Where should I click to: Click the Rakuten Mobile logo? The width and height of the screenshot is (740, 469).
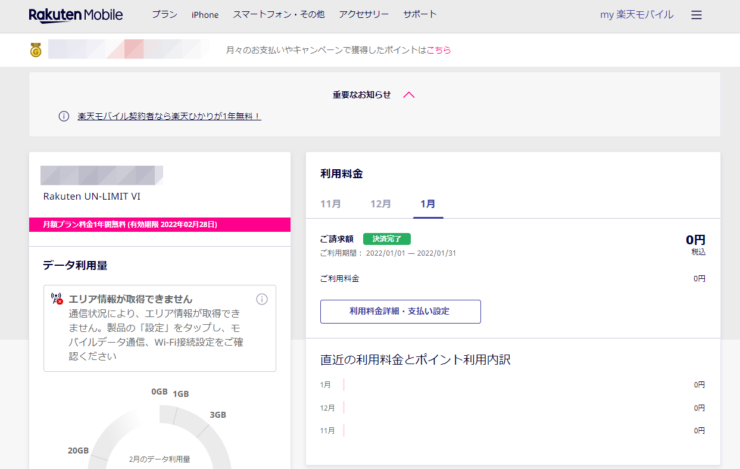(76, 15)
